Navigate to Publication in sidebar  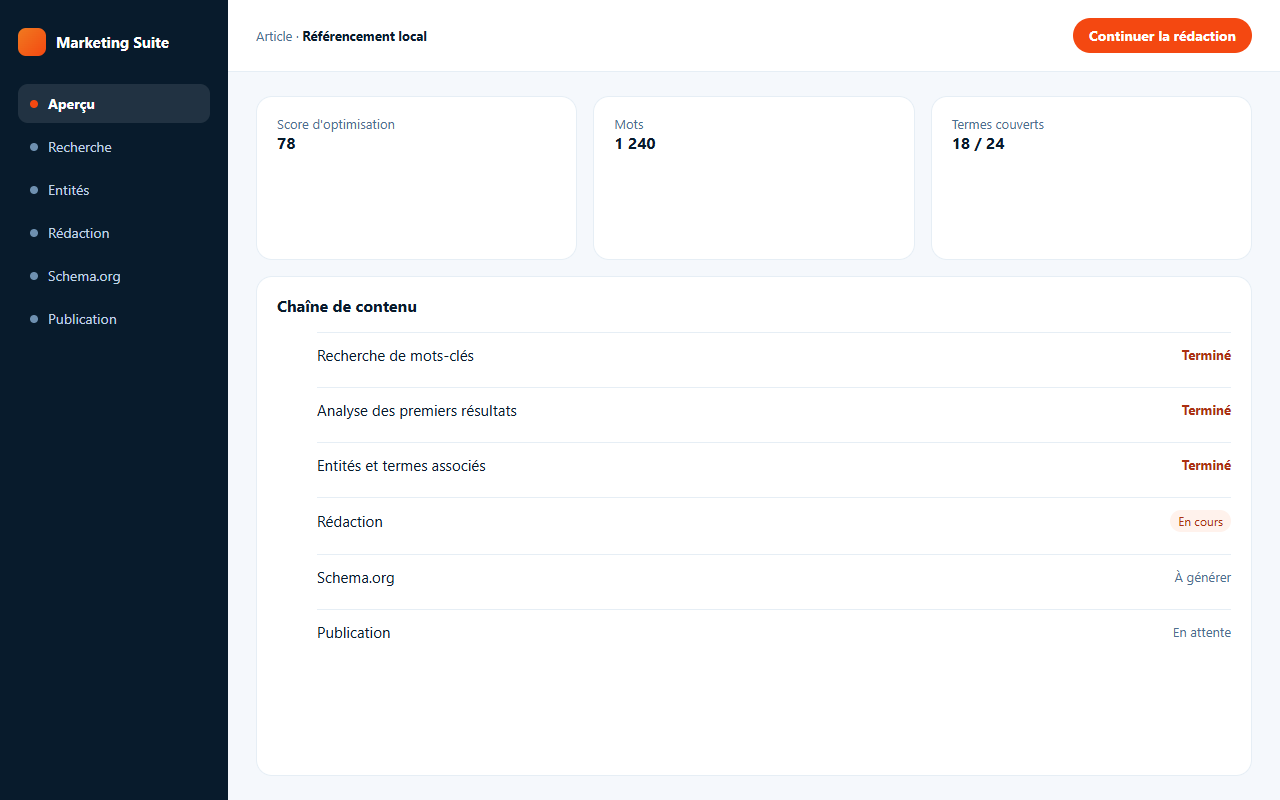[x=114, y=319]
